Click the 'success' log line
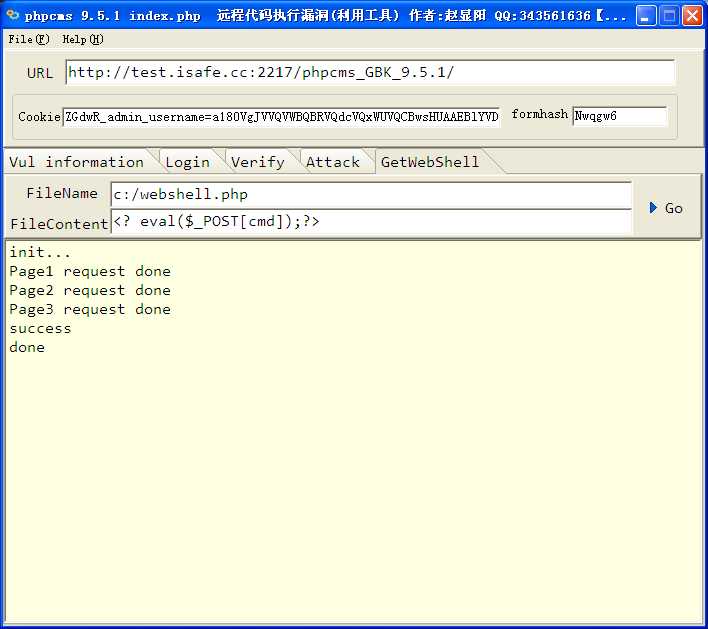The width and height of the screenshot is (708, 629). click(x=40, y=328)
